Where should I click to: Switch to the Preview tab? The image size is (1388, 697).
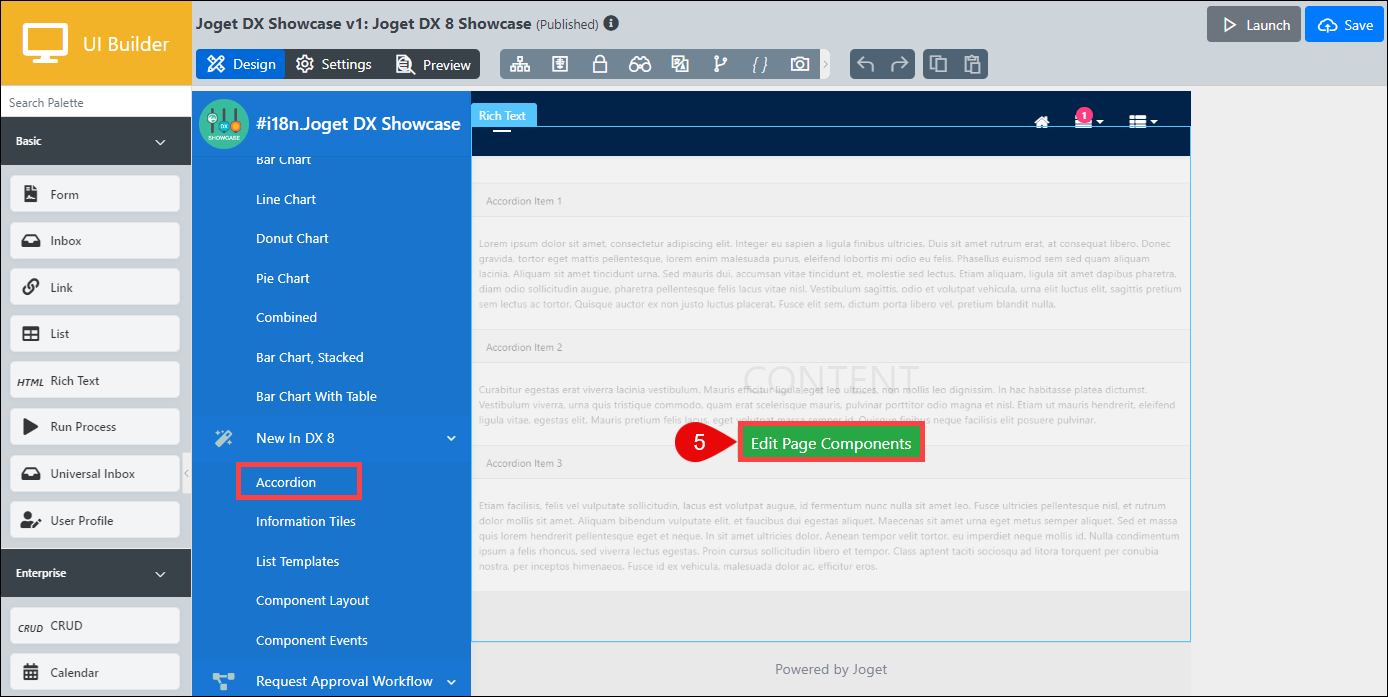(x=433, y=64)
